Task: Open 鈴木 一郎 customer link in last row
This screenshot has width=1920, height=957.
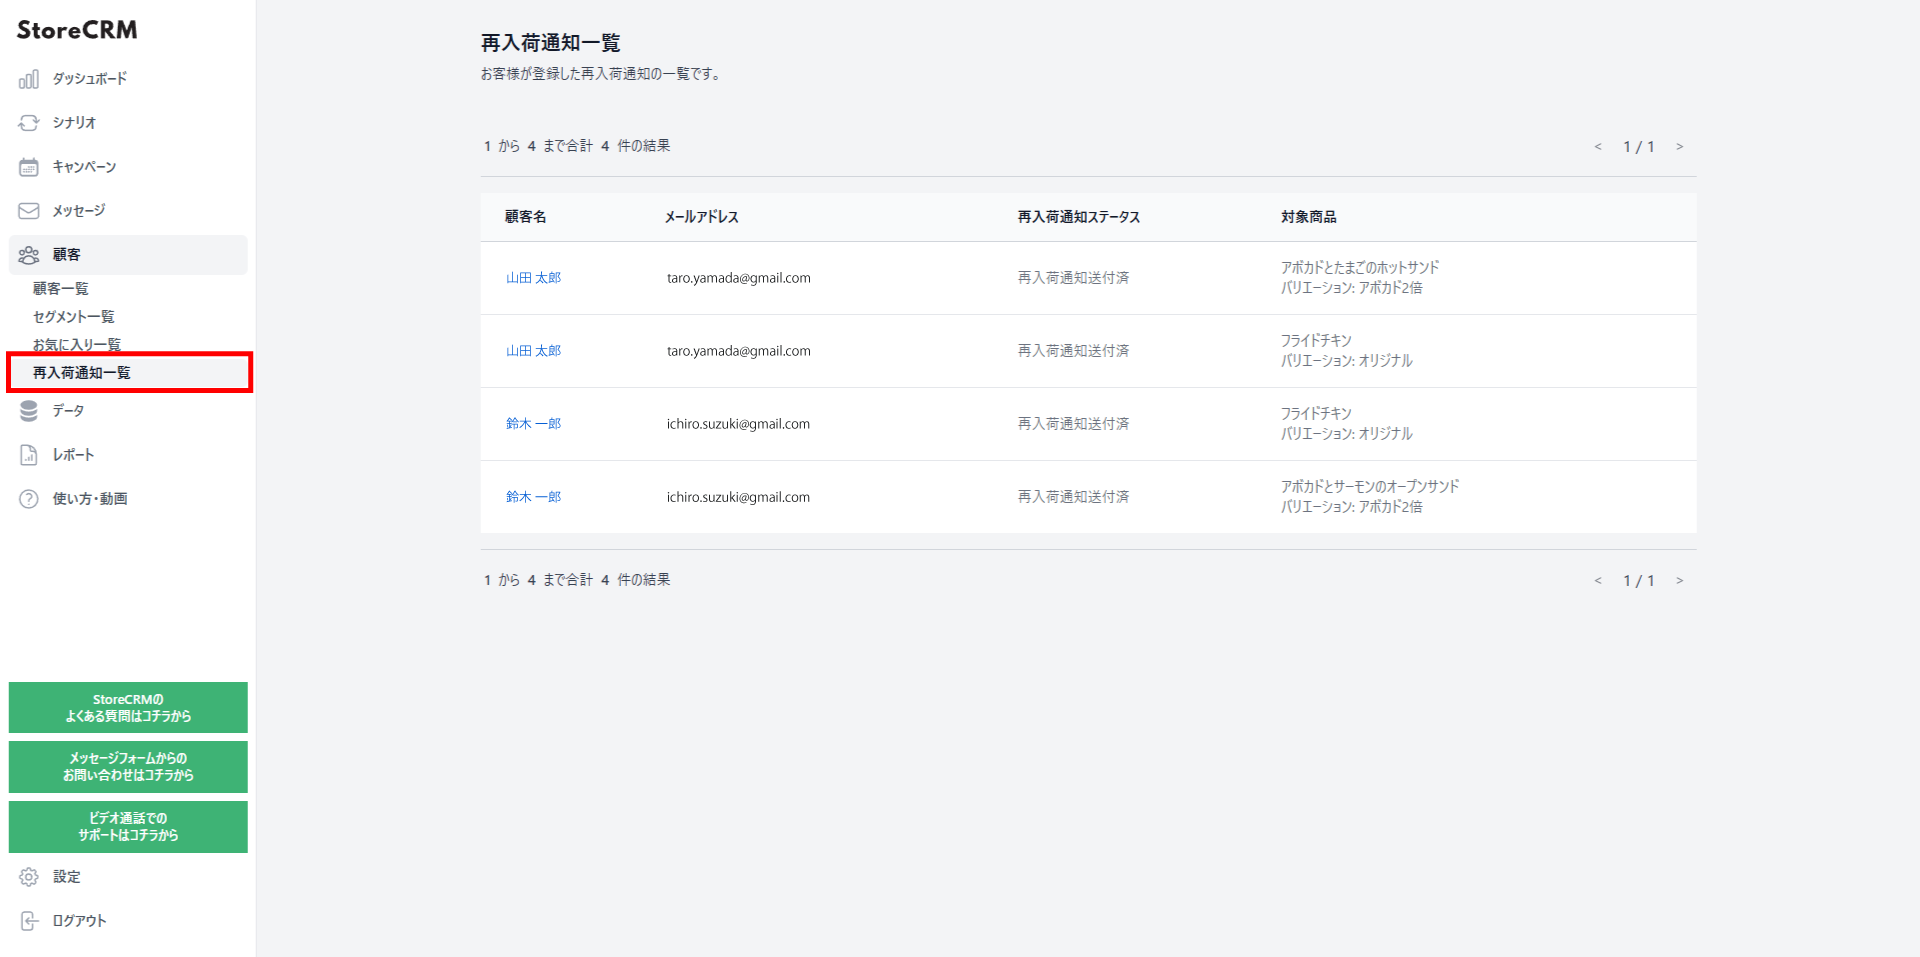Action: click(x=533, y=497)
